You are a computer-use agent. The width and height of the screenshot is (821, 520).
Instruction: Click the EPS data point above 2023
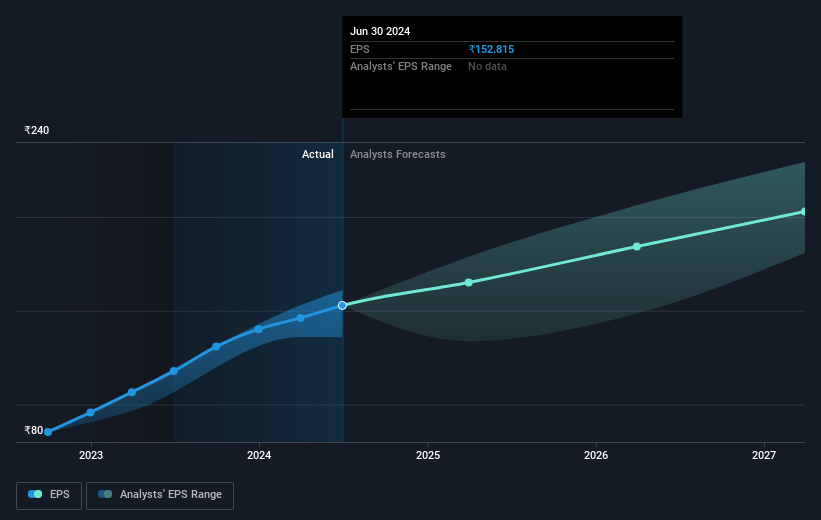tap(90, 413)
